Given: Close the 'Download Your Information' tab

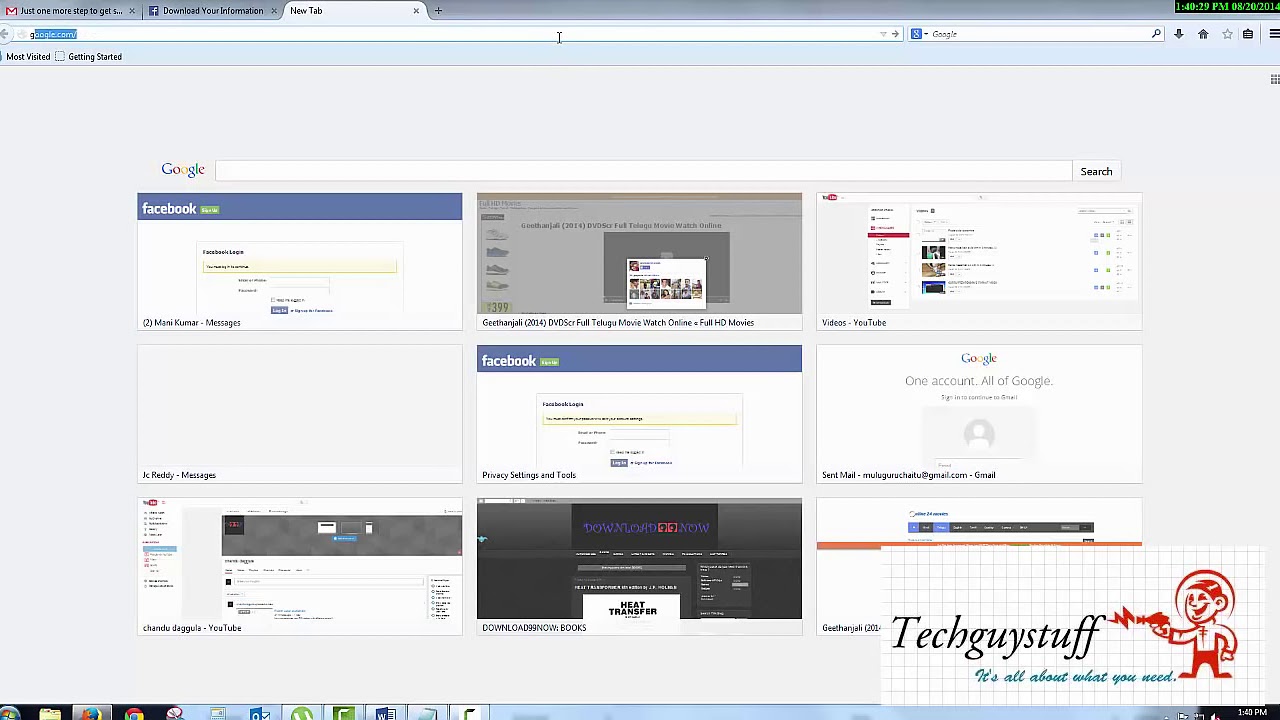Looking at the screenshot, I should click(x=274, y=11).
